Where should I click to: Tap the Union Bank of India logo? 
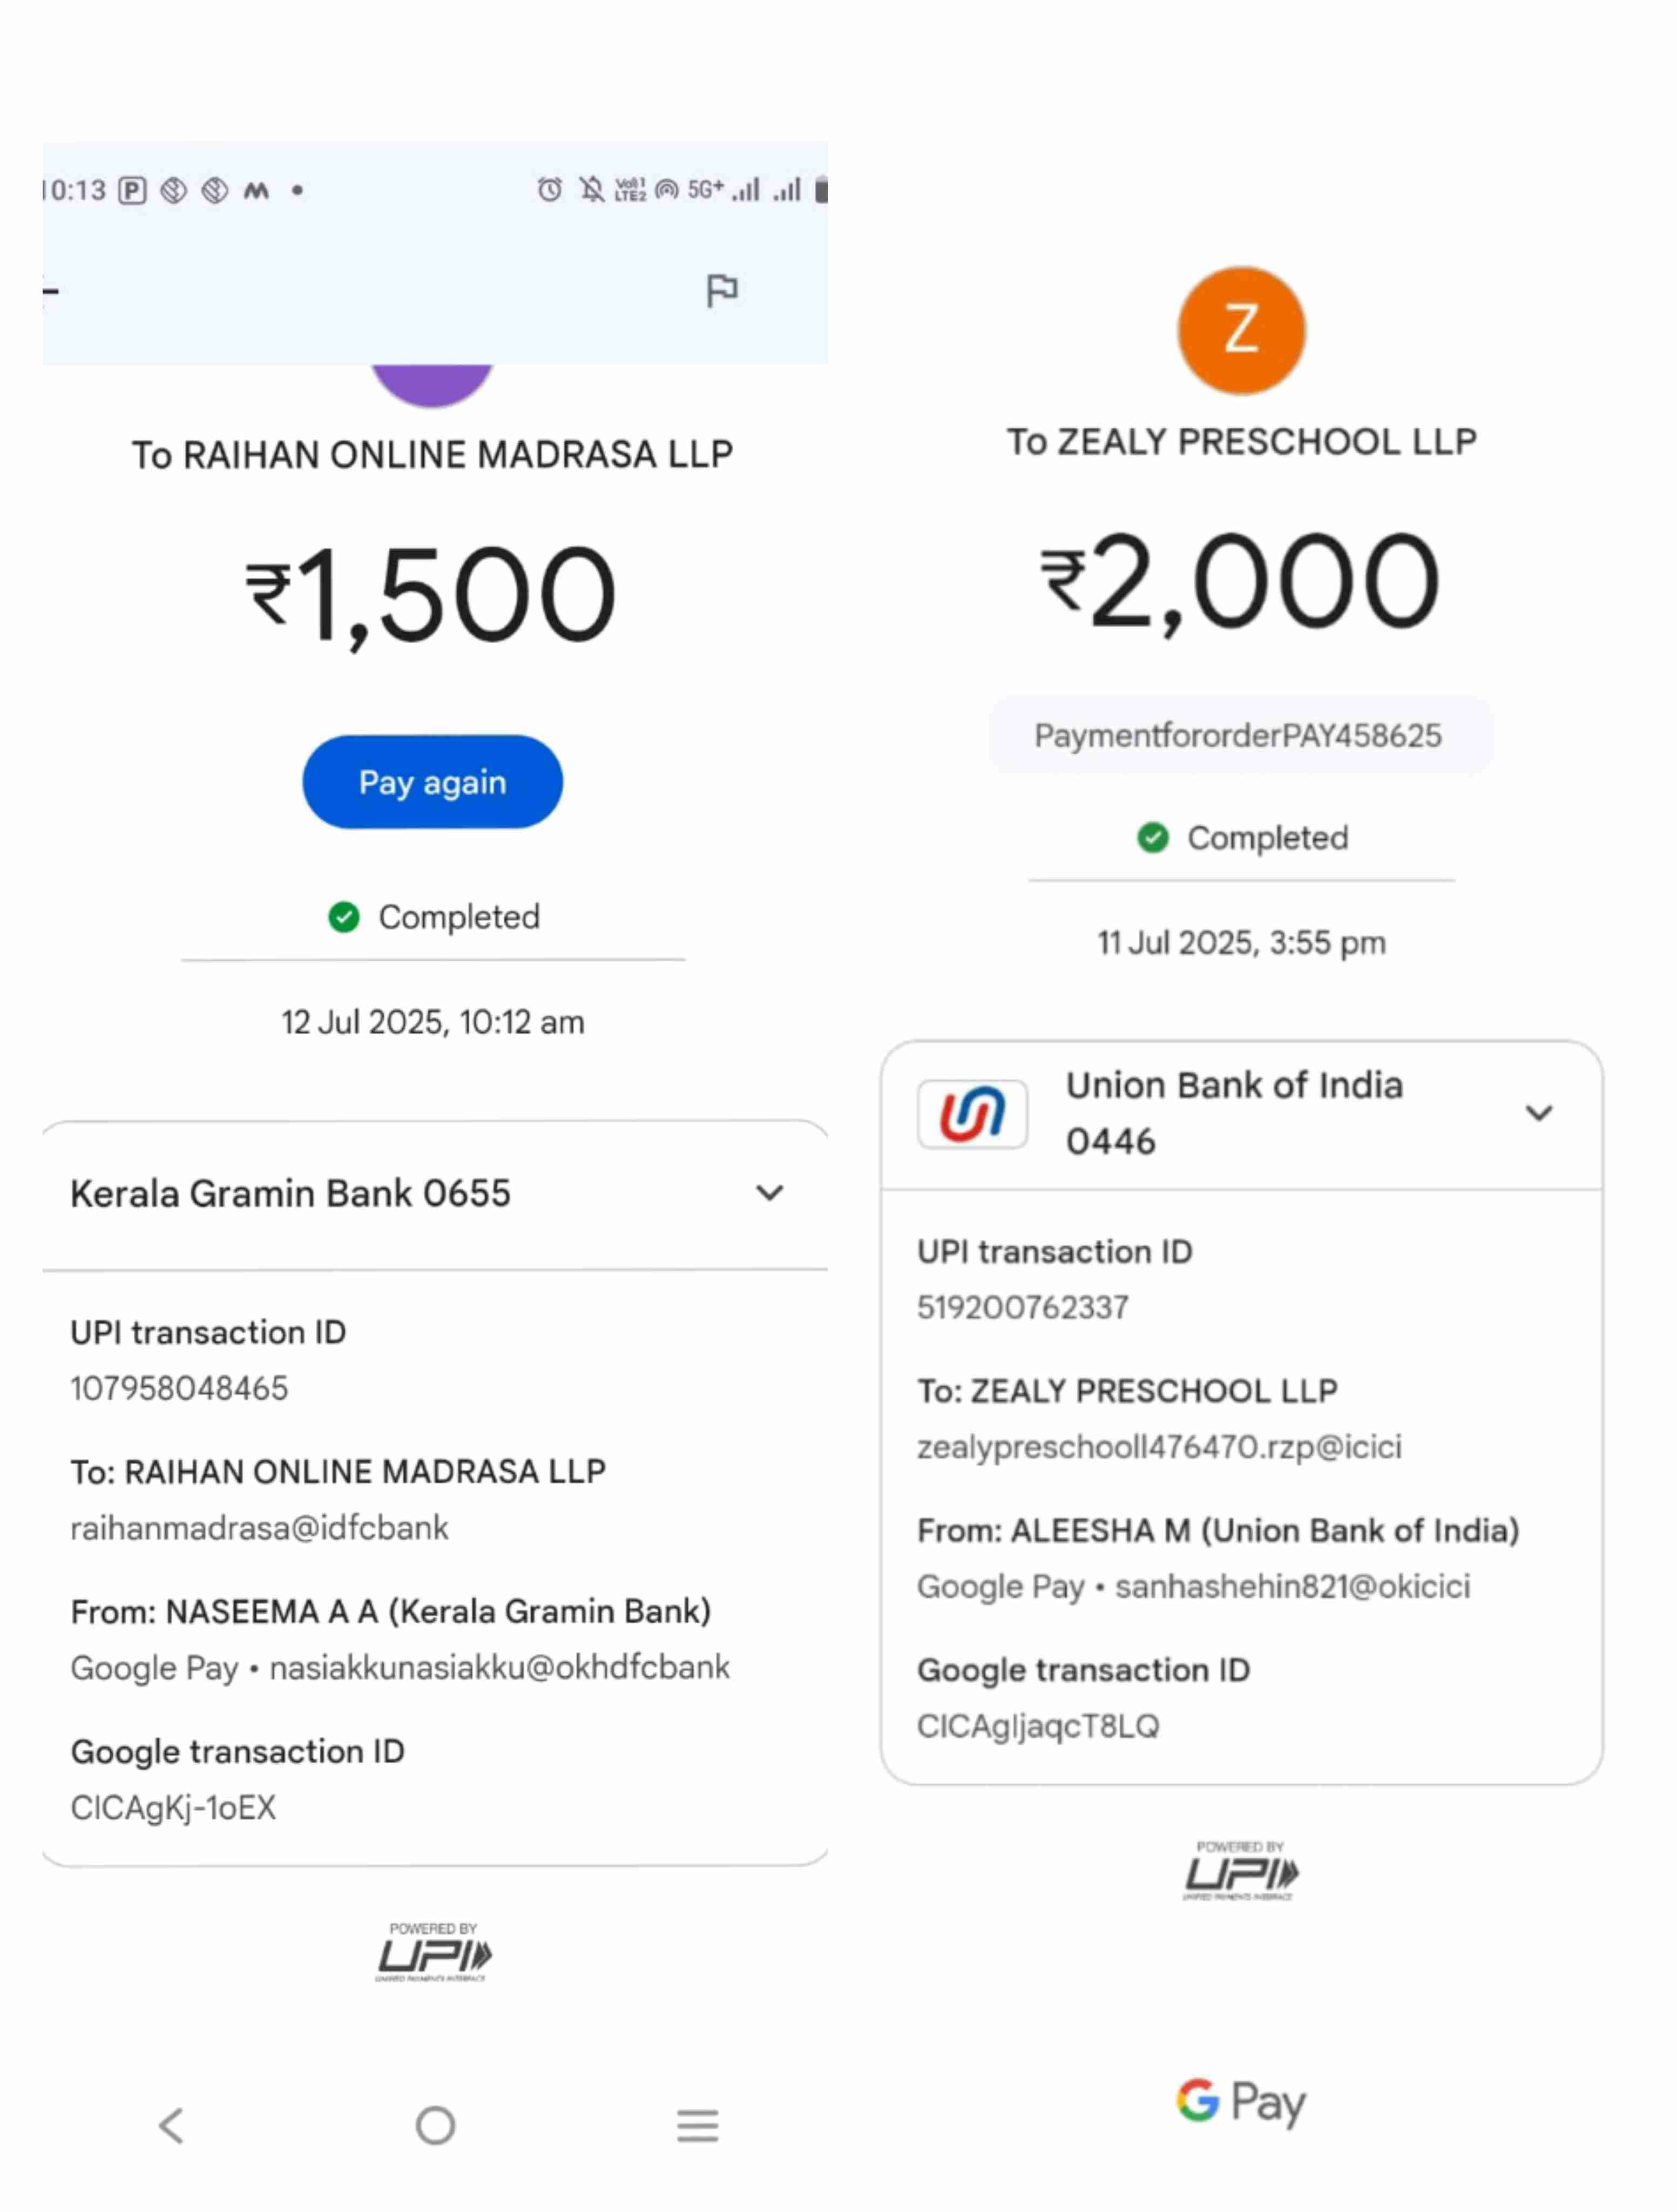tap(971, 1113)
